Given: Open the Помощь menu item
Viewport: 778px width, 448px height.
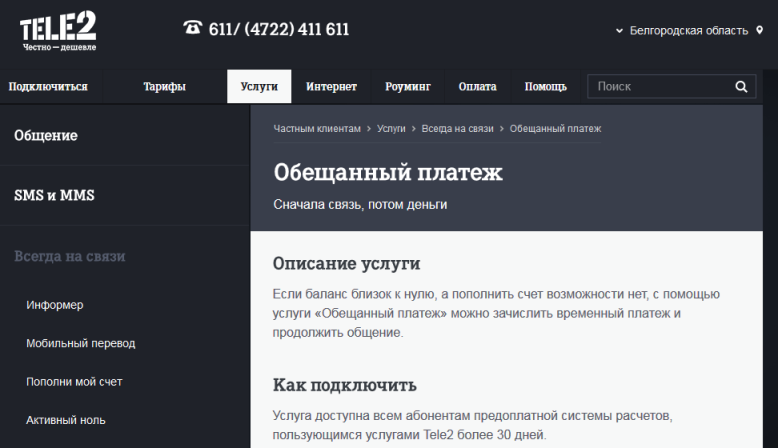Looking at the screenshot, I should 545,87.
